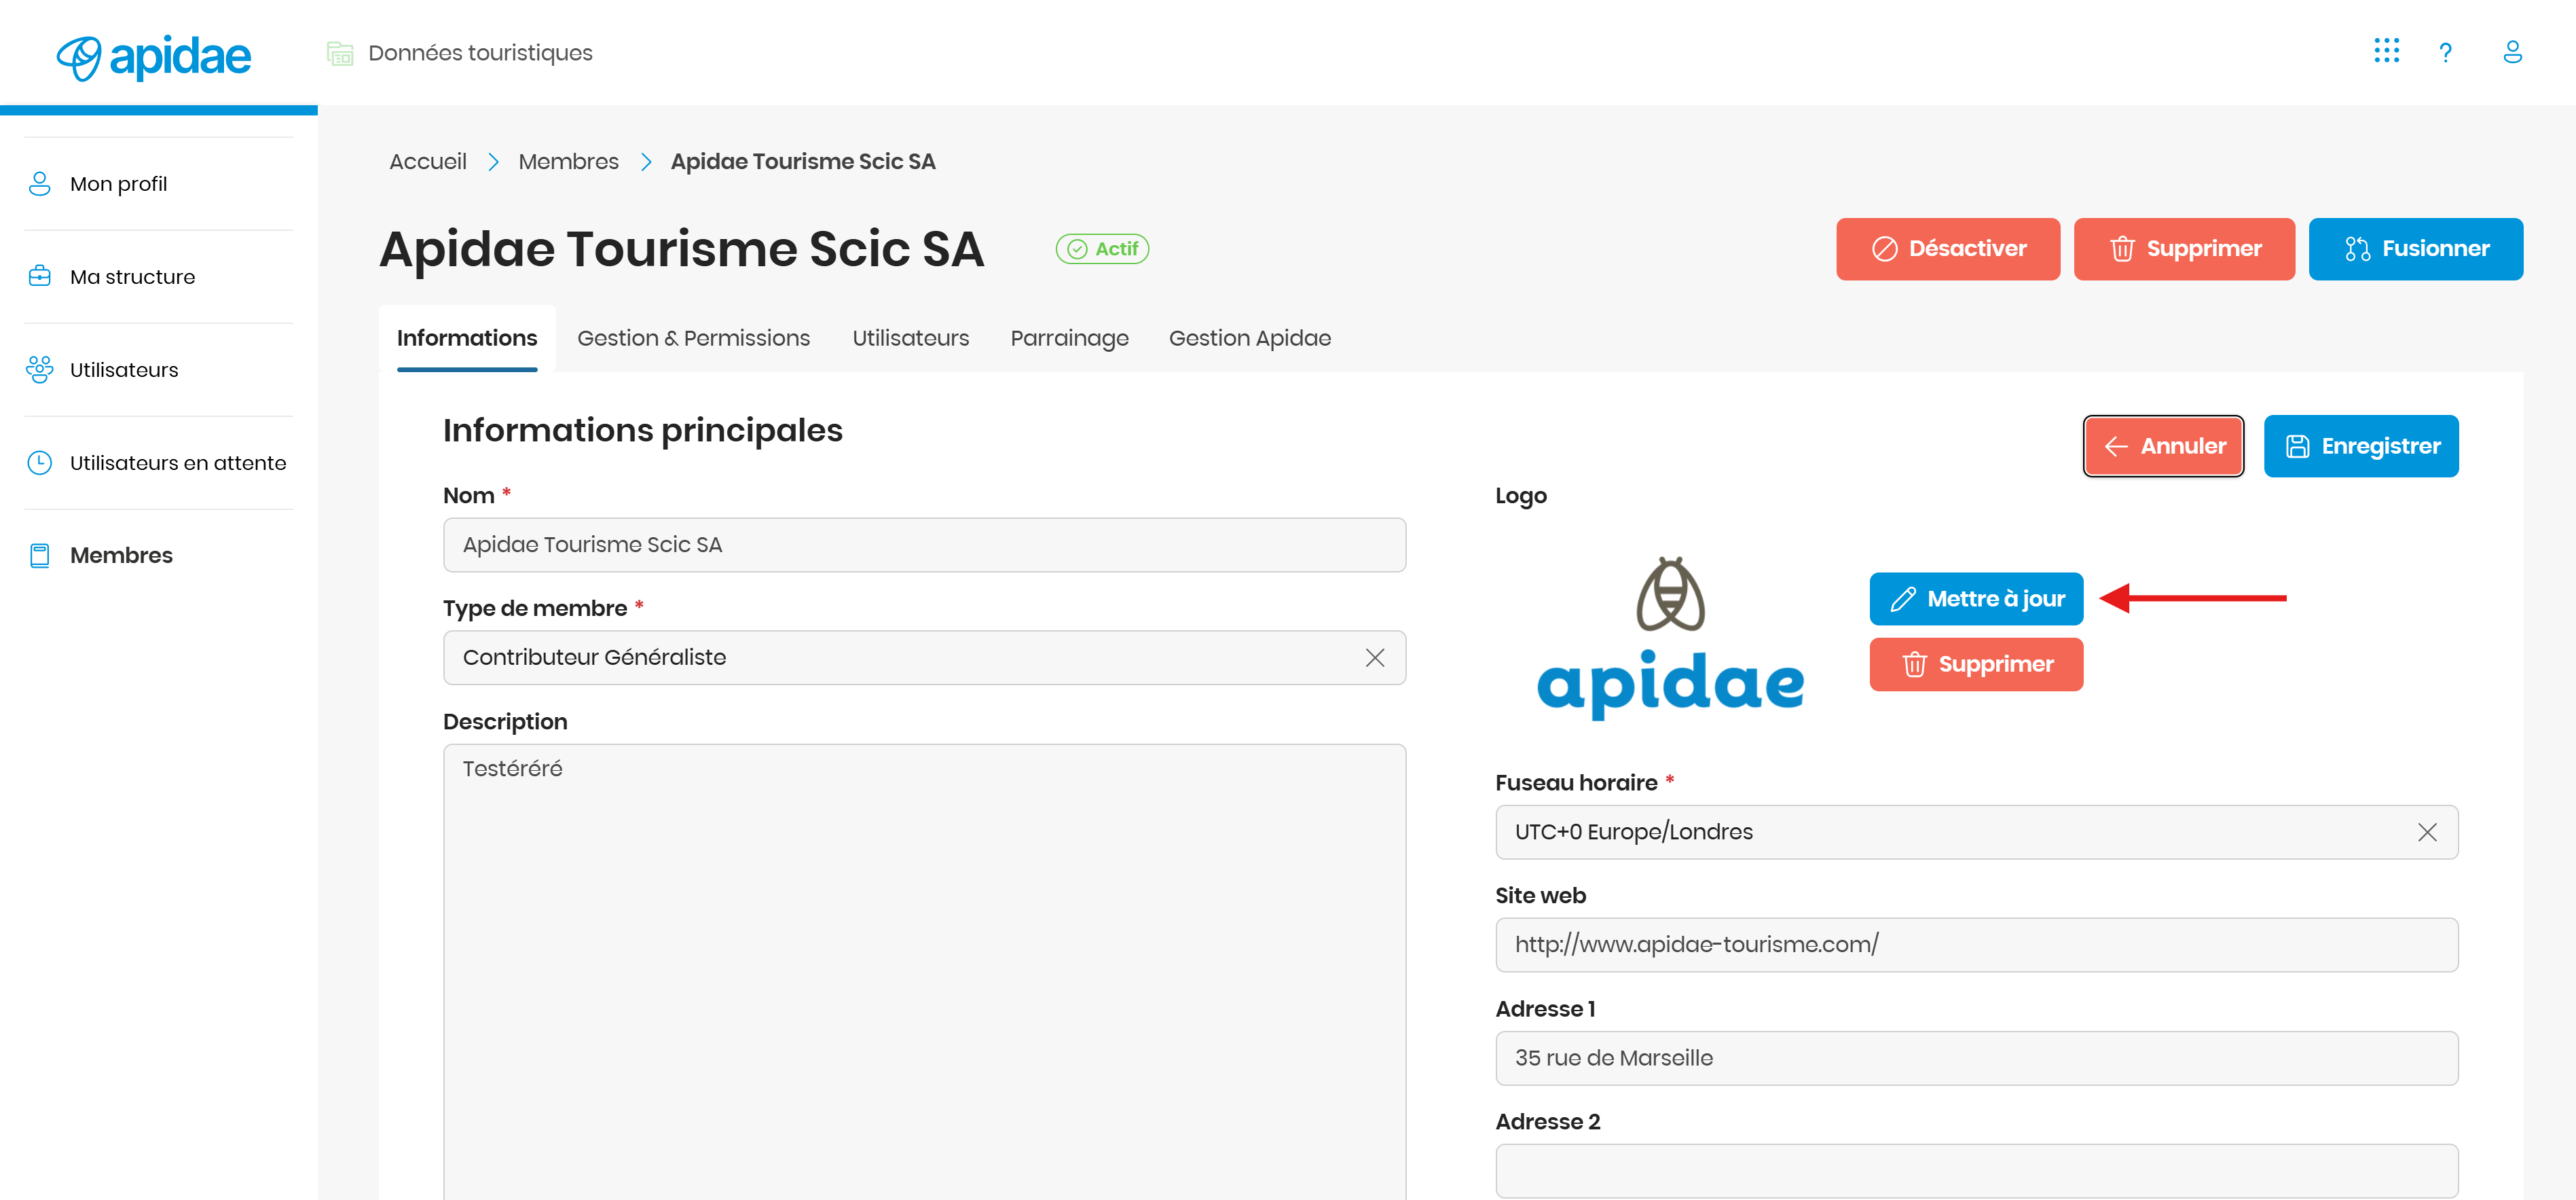Click Données touristiques header text

pyautogui.click(x=480, y=53)
